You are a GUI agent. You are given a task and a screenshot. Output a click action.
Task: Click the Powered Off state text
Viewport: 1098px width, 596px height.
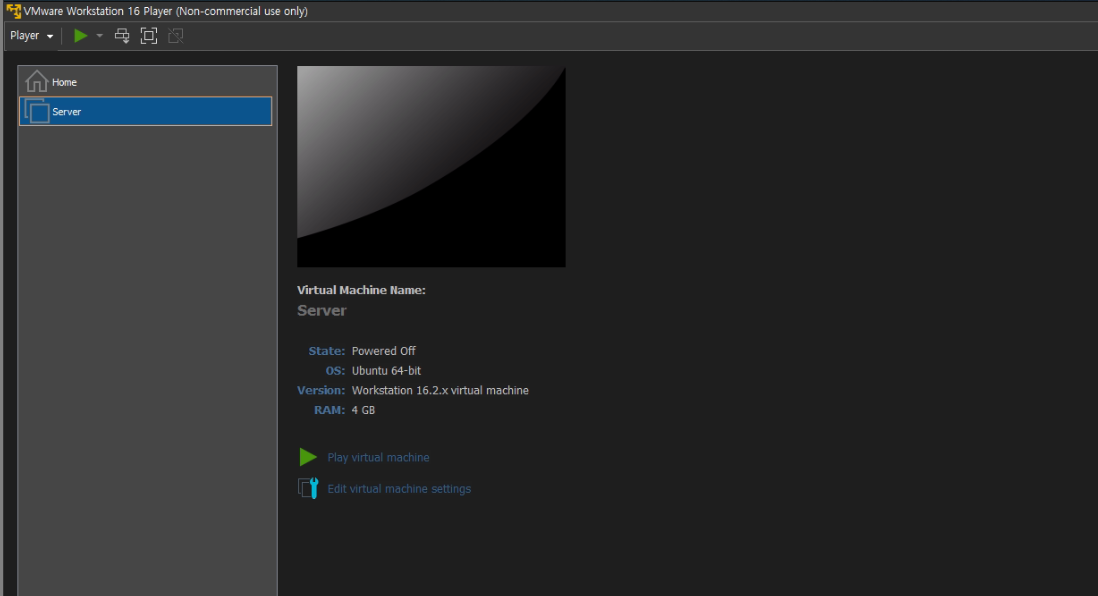pyautogui.click(x=384, y=351)
